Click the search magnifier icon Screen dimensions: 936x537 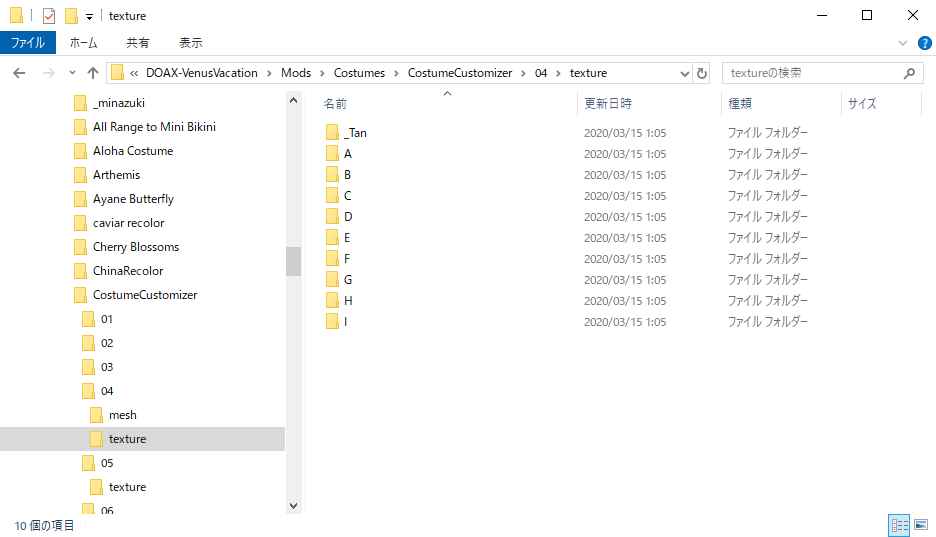point(909,73)
